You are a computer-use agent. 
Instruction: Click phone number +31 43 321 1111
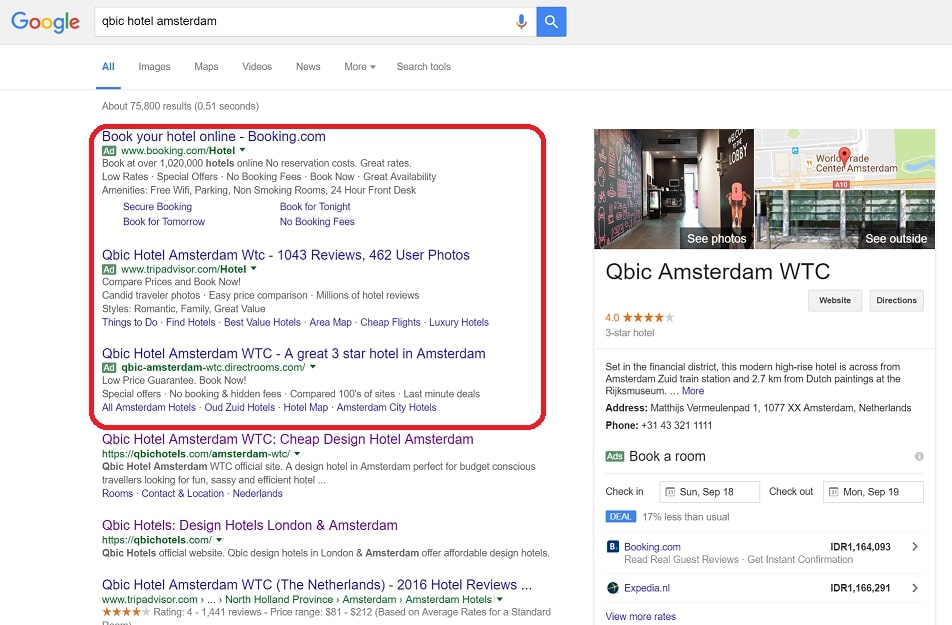[x=676, y=425]
